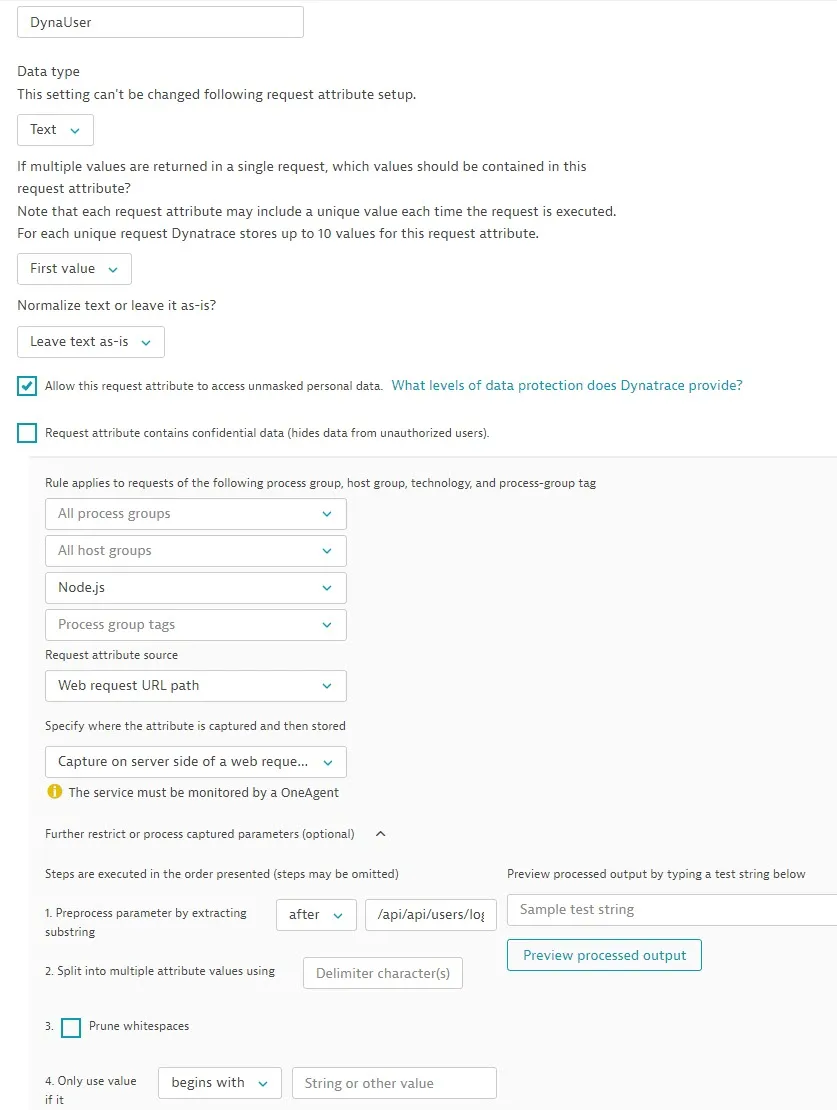Image resolution: width=837 pixels, height=1110 pixels.
Task: Open the First value dropdown
Action: pyautogui.click(x=74, y=269)
